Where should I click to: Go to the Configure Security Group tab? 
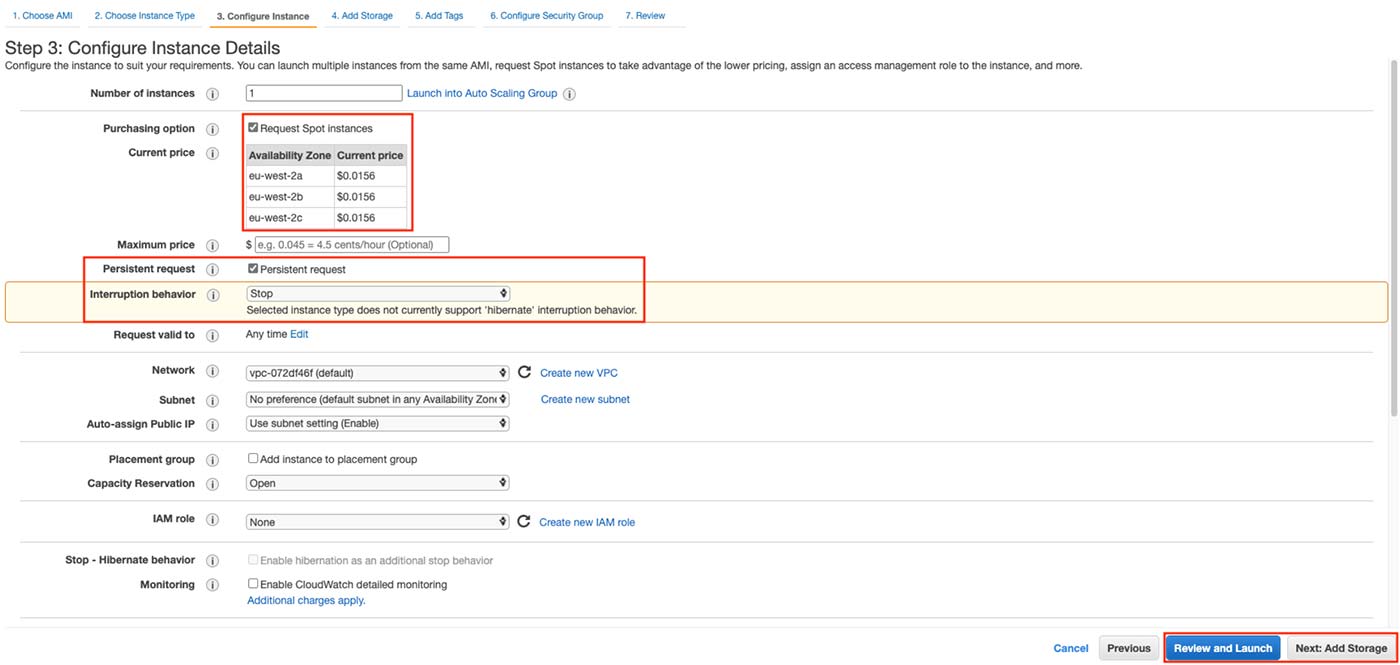[546, 15]
